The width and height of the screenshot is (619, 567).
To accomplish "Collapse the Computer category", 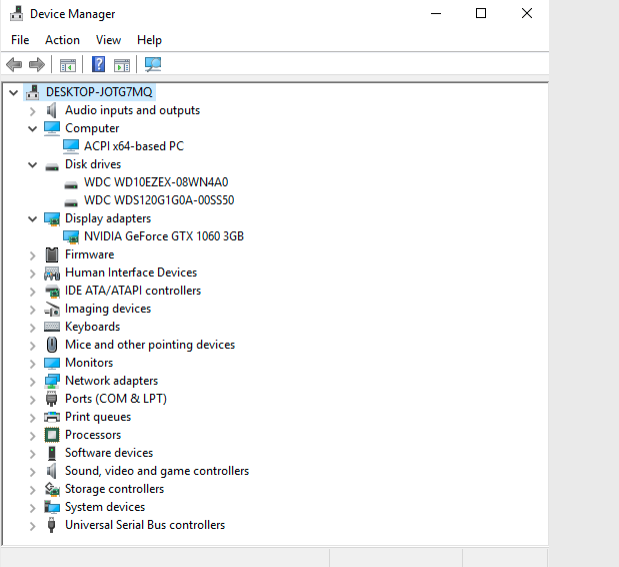I will pos(32,129).
